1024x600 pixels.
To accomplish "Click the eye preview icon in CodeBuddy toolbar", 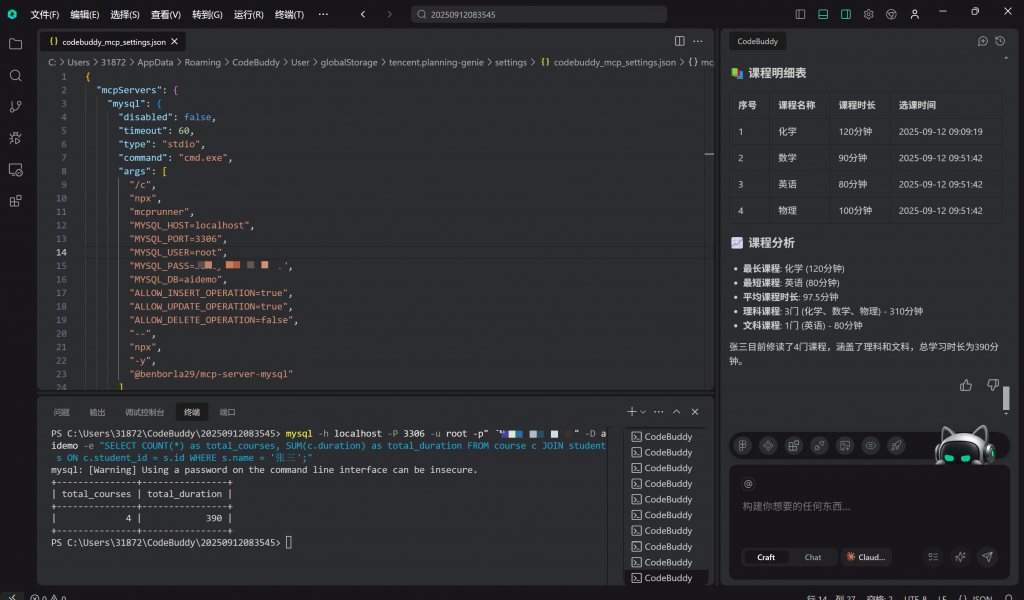I will point(871,446).
